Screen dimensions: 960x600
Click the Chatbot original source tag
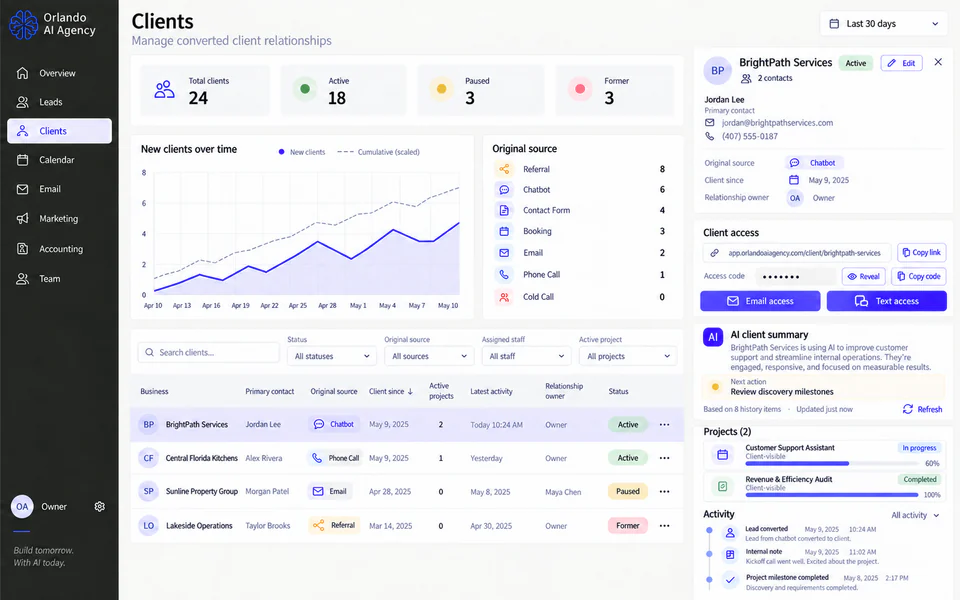[815, 163]
